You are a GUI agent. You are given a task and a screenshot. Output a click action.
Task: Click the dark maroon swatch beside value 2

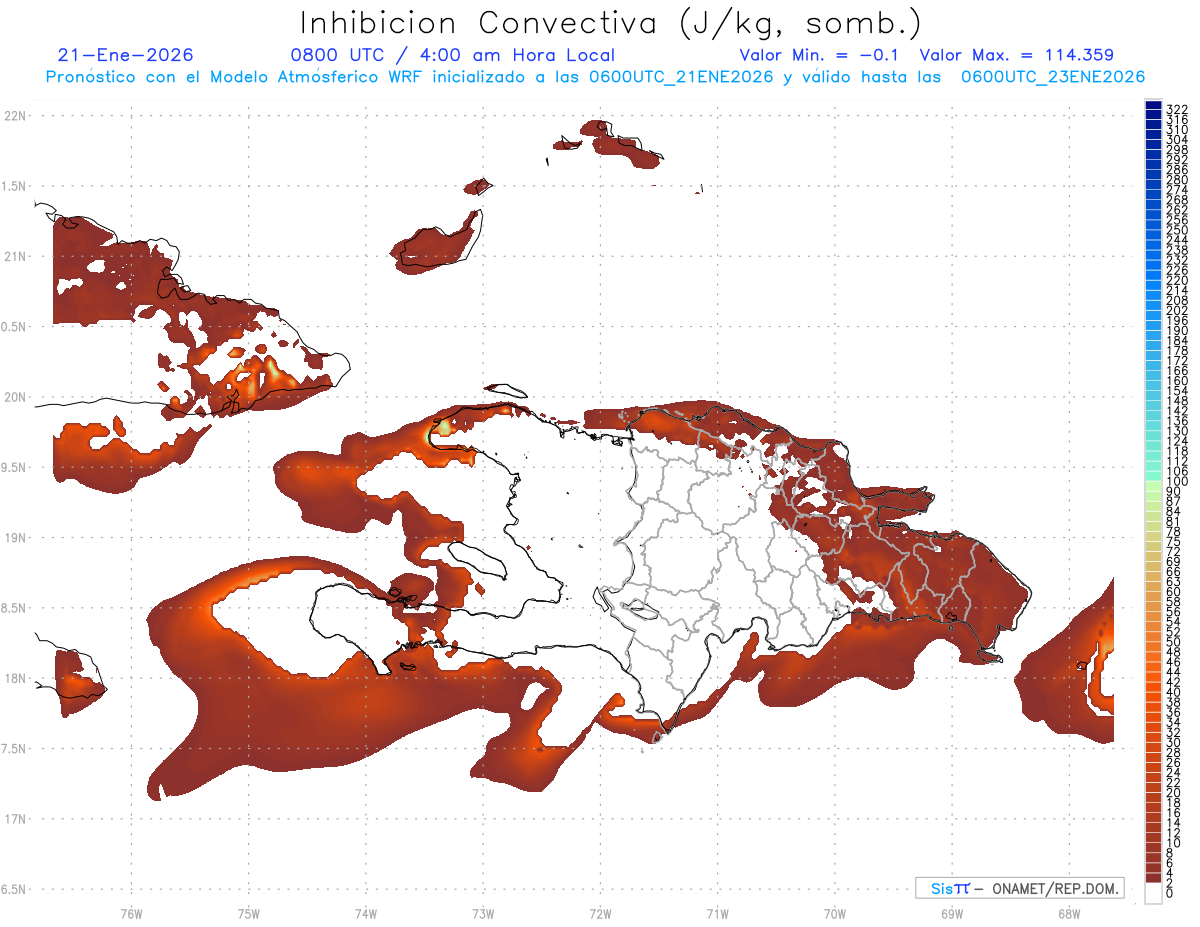(x=1153, y=878)
